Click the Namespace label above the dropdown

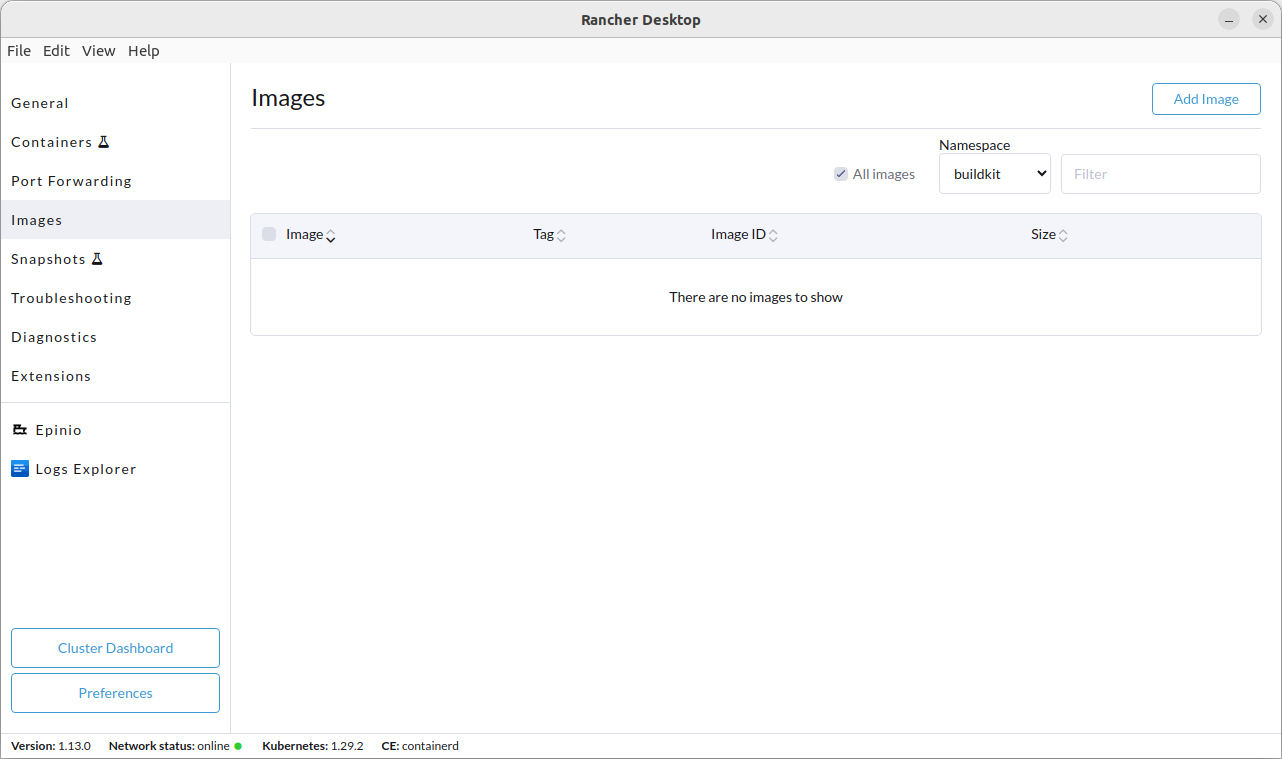coord(975,145)
